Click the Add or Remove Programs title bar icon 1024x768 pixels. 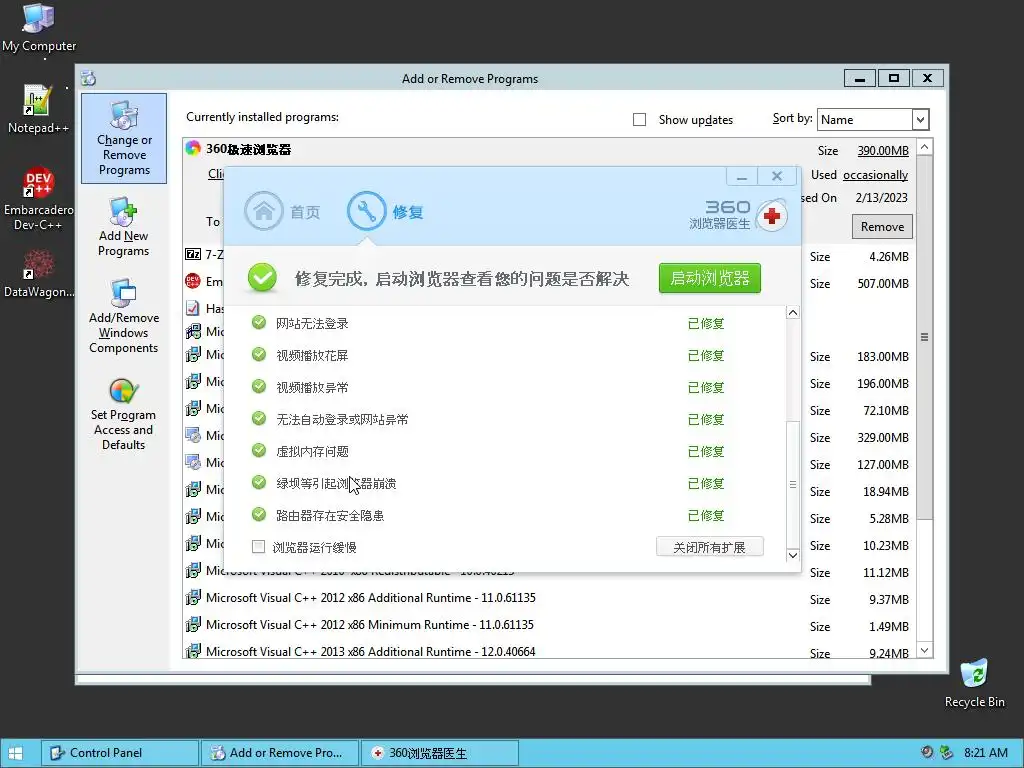pyautogui.click(x=89, y=78)
